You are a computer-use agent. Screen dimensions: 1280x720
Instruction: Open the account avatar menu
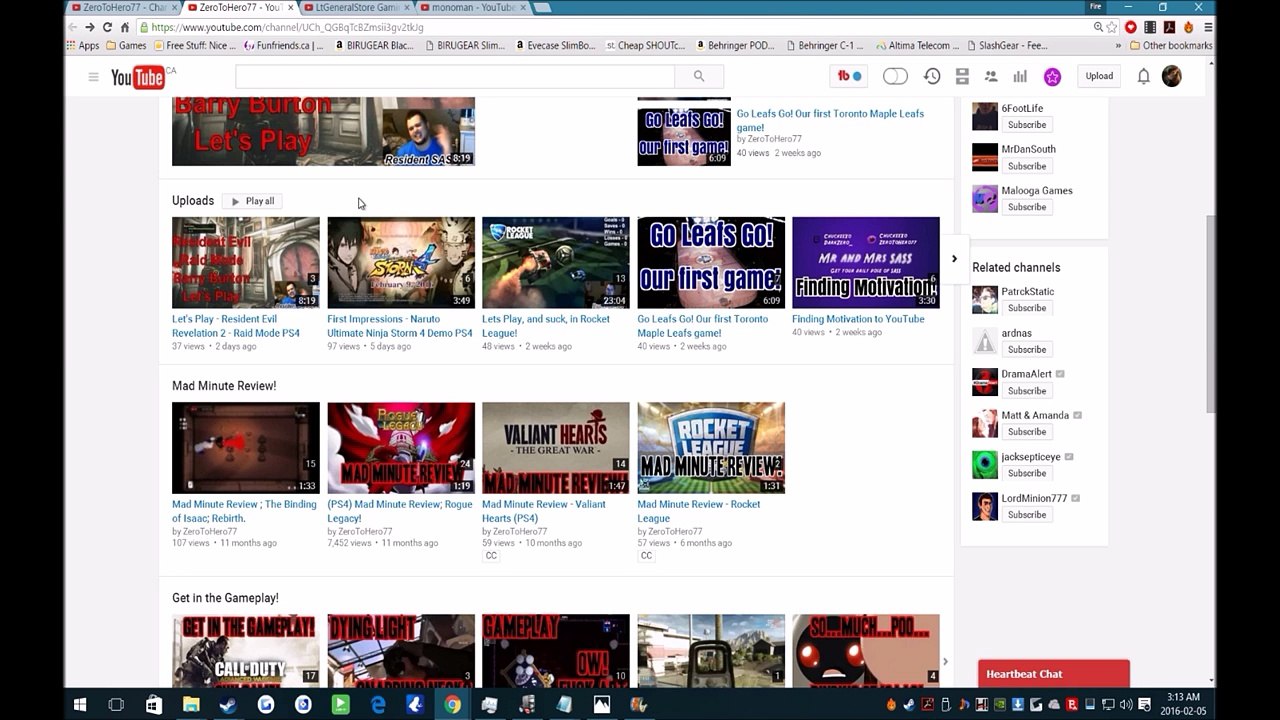point(1172,77)
